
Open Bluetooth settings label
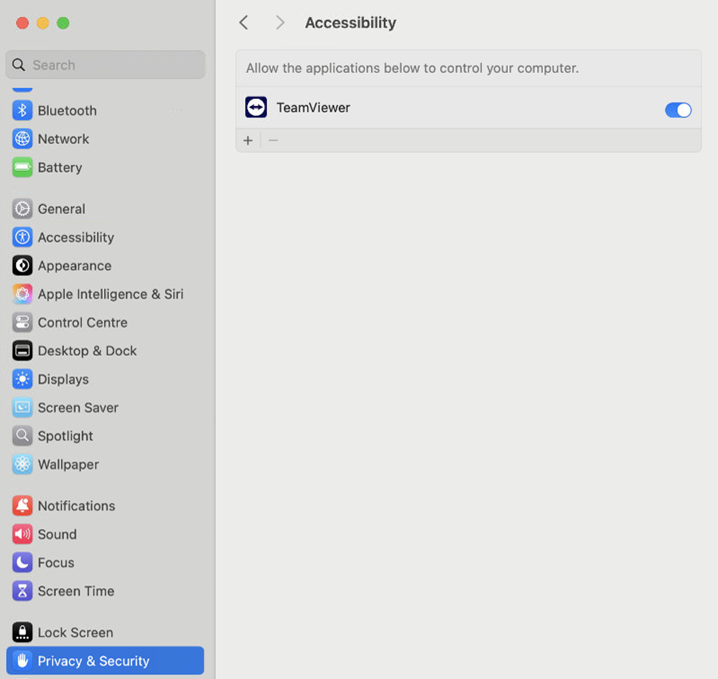pos(67,111)
